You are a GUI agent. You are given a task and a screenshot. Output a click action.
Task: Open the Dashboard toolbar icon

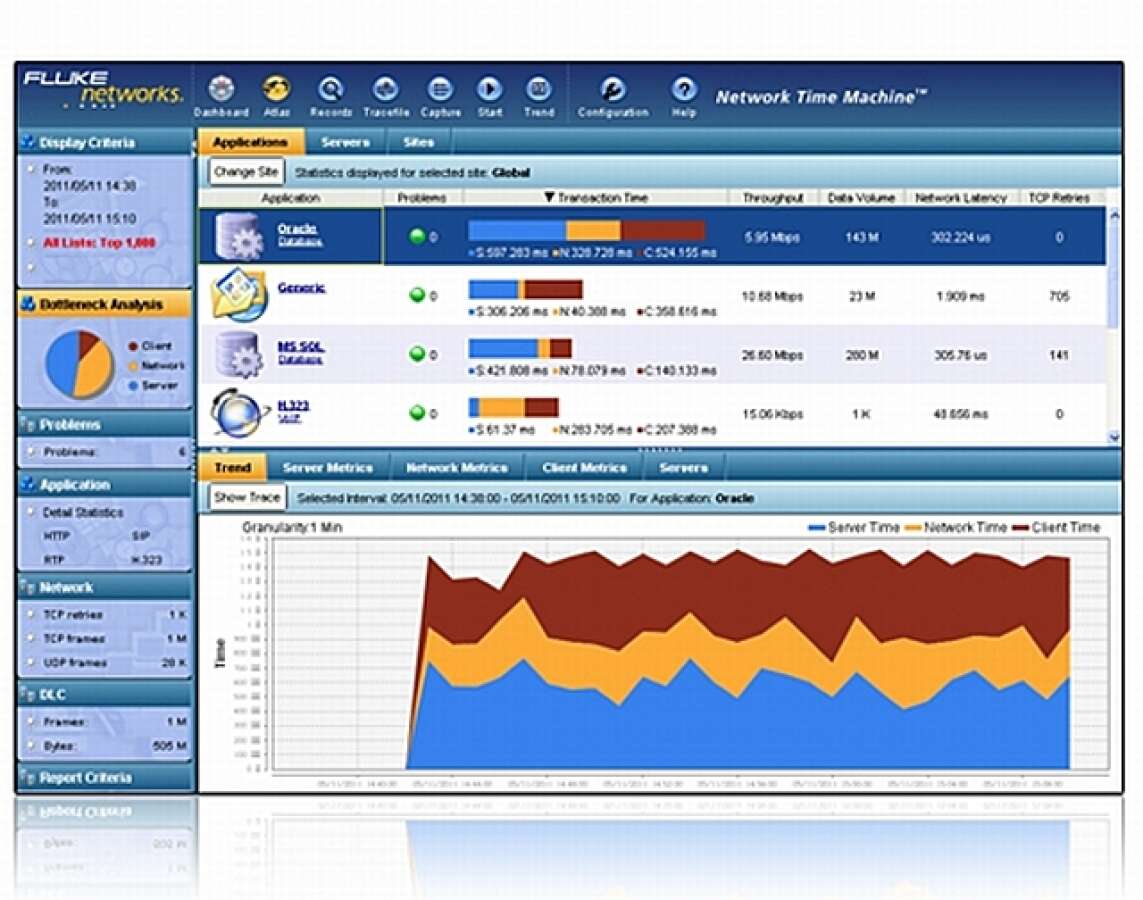(x=221, y=90)
